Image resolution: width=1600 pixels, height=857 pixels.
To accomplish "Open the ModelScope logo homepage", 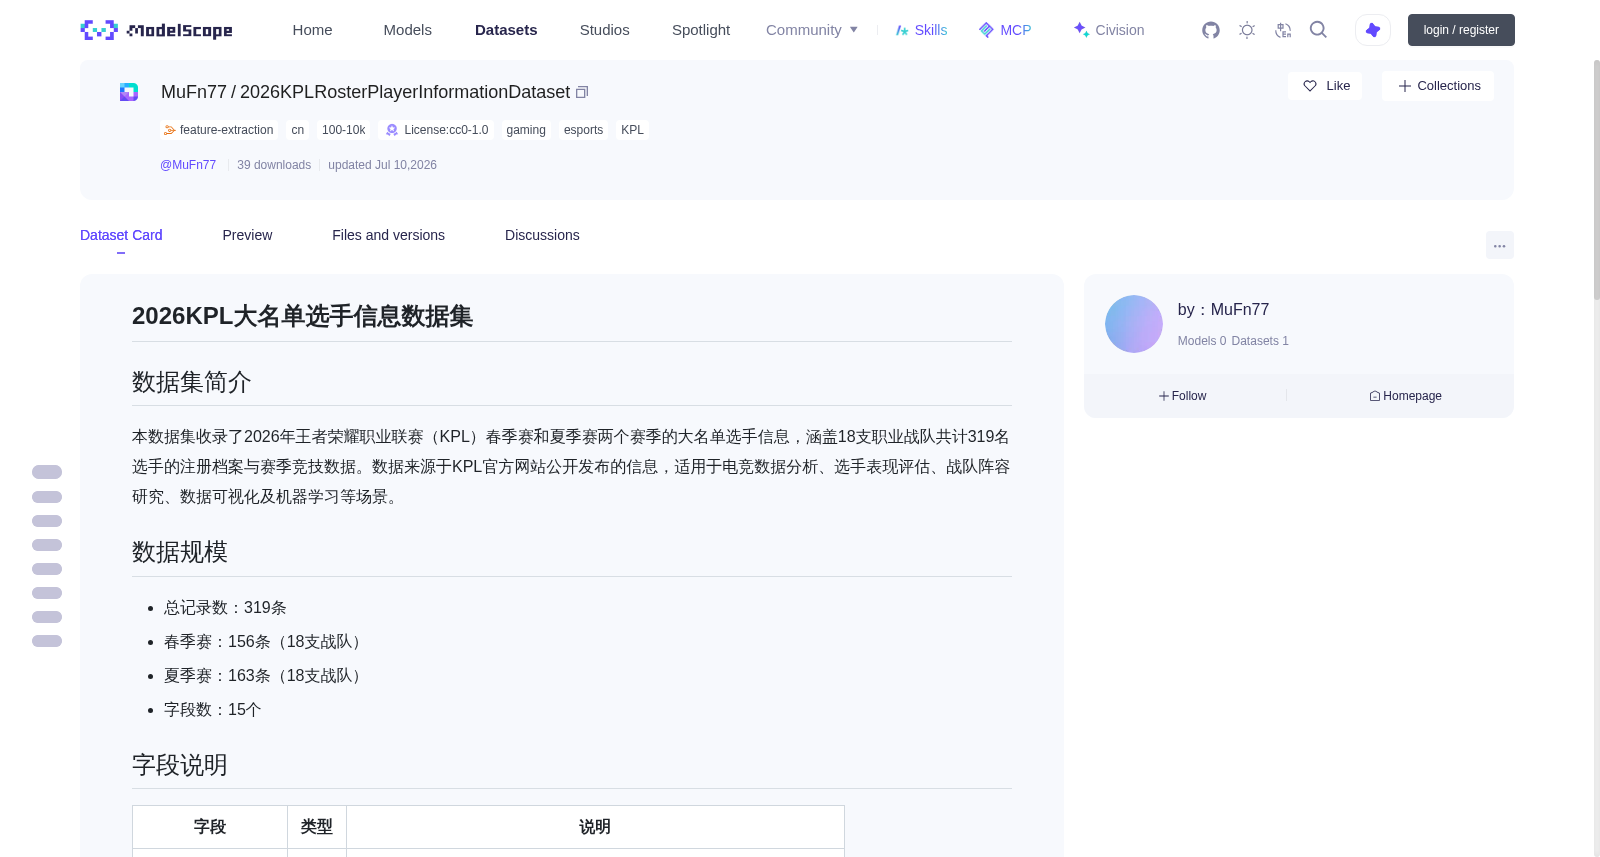I will [157, 30].
